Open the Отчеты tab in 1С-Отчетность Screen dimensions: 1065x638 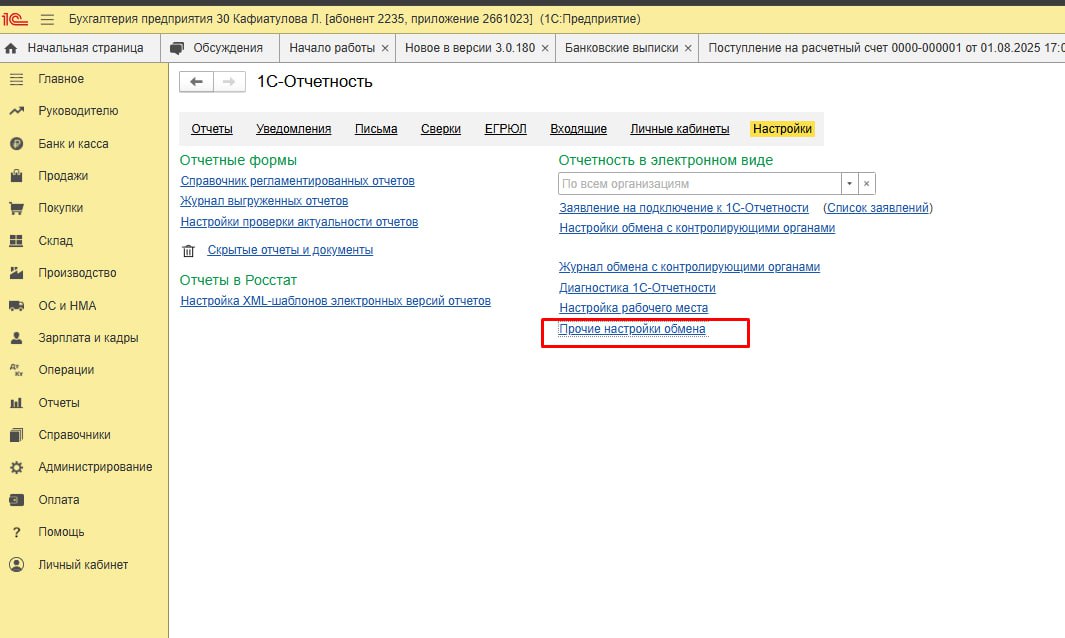point(212,129)
